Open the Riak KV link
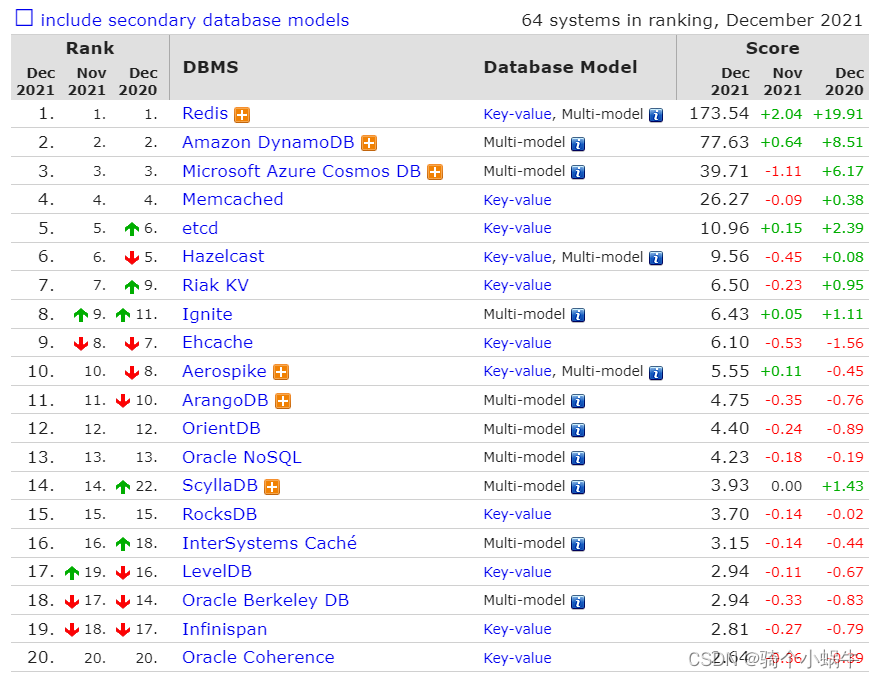 pos(215,285)
